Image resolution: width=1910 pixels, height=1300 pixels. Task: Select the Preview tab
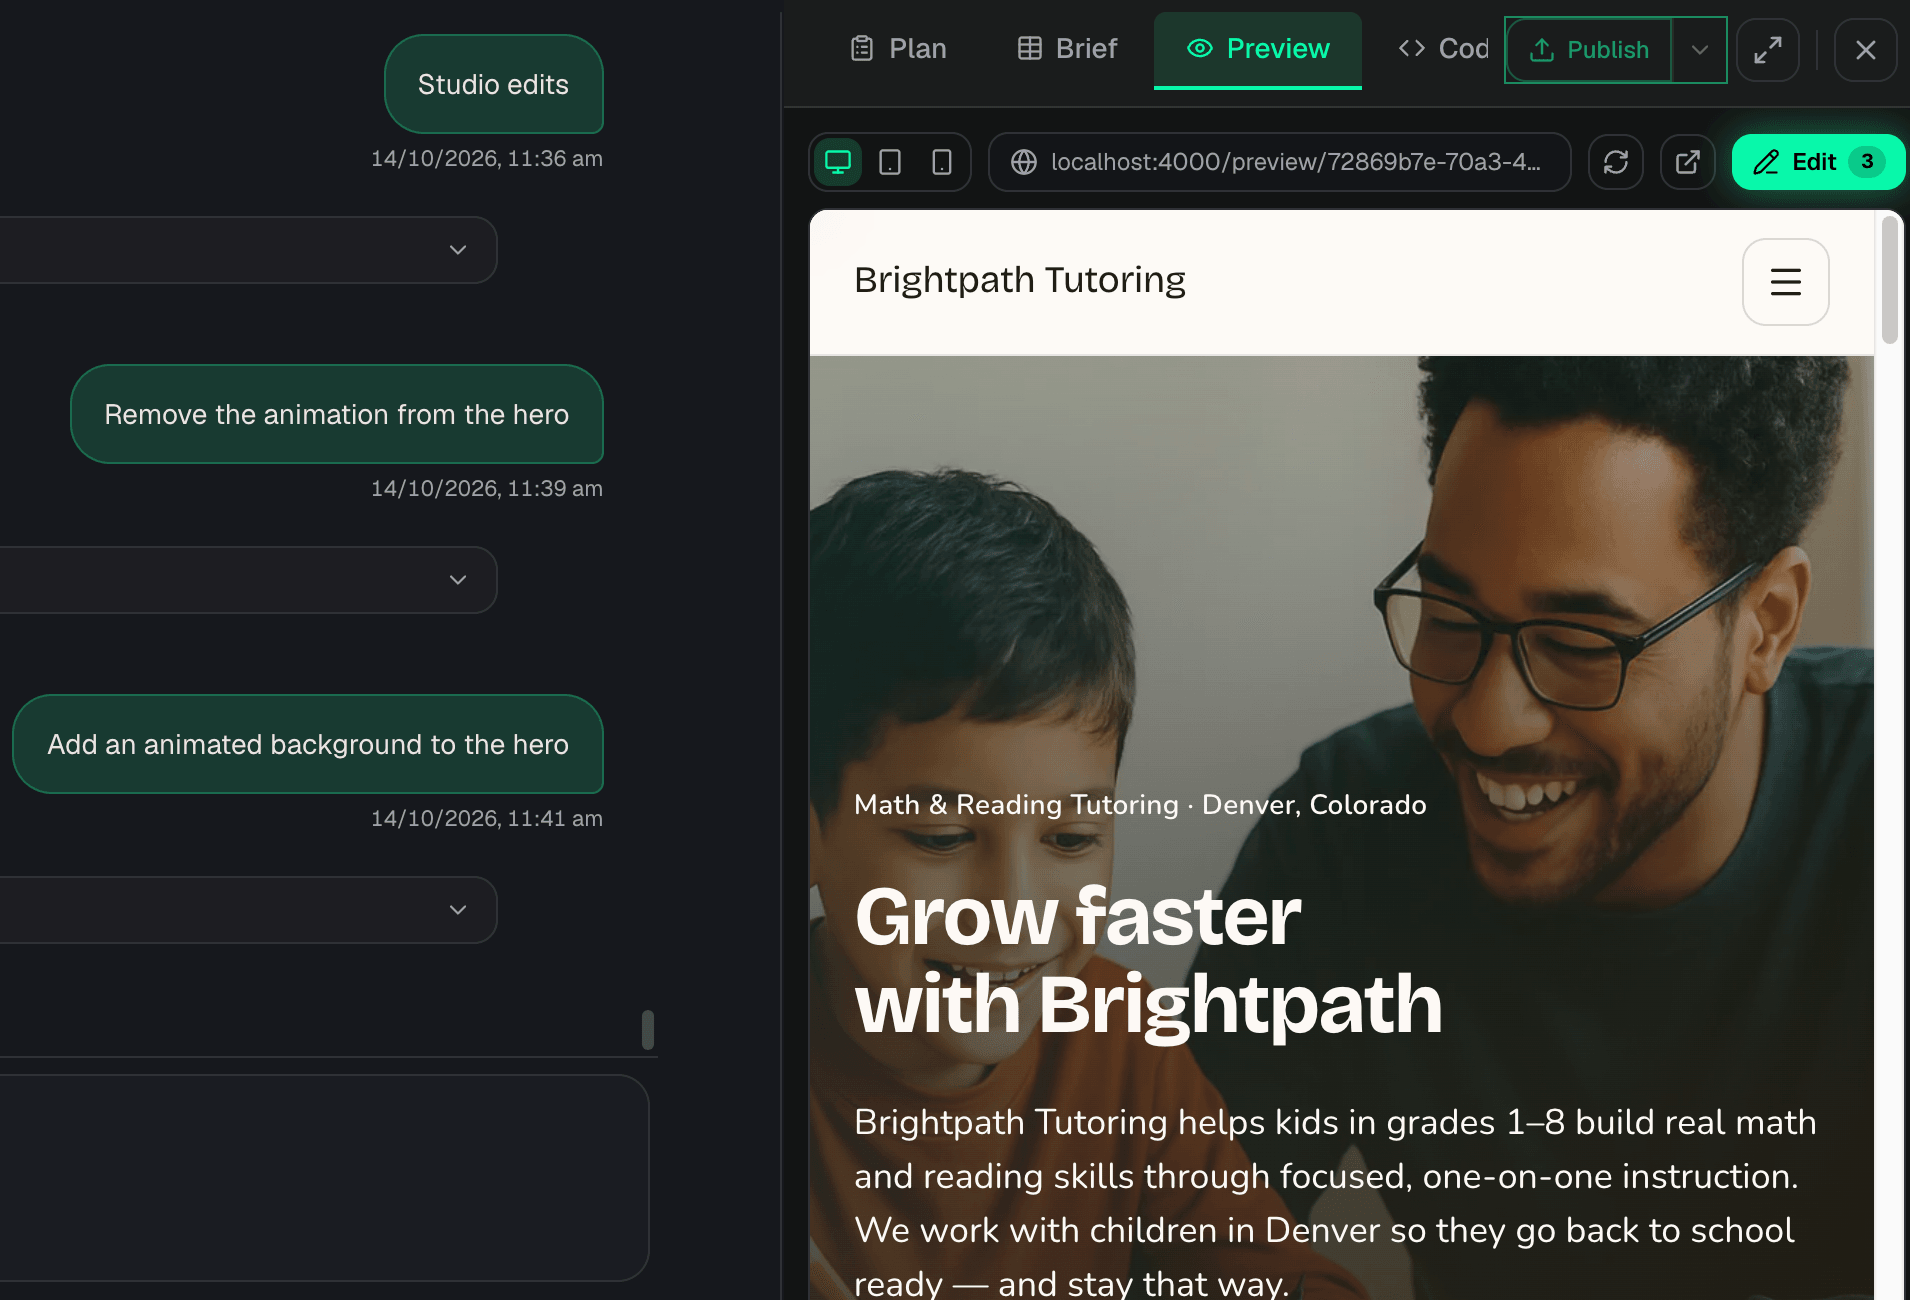tap(1258, 49)
